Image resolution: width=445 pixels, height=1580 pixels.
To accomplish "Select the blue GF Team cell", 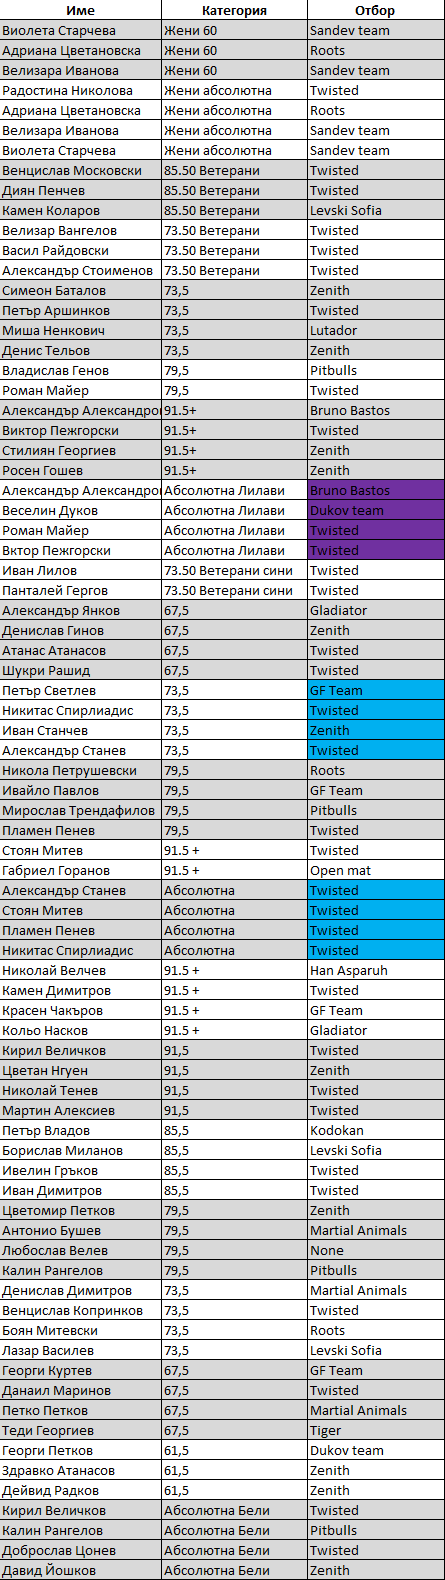I will pyautogui.click(x=376, y=690).
